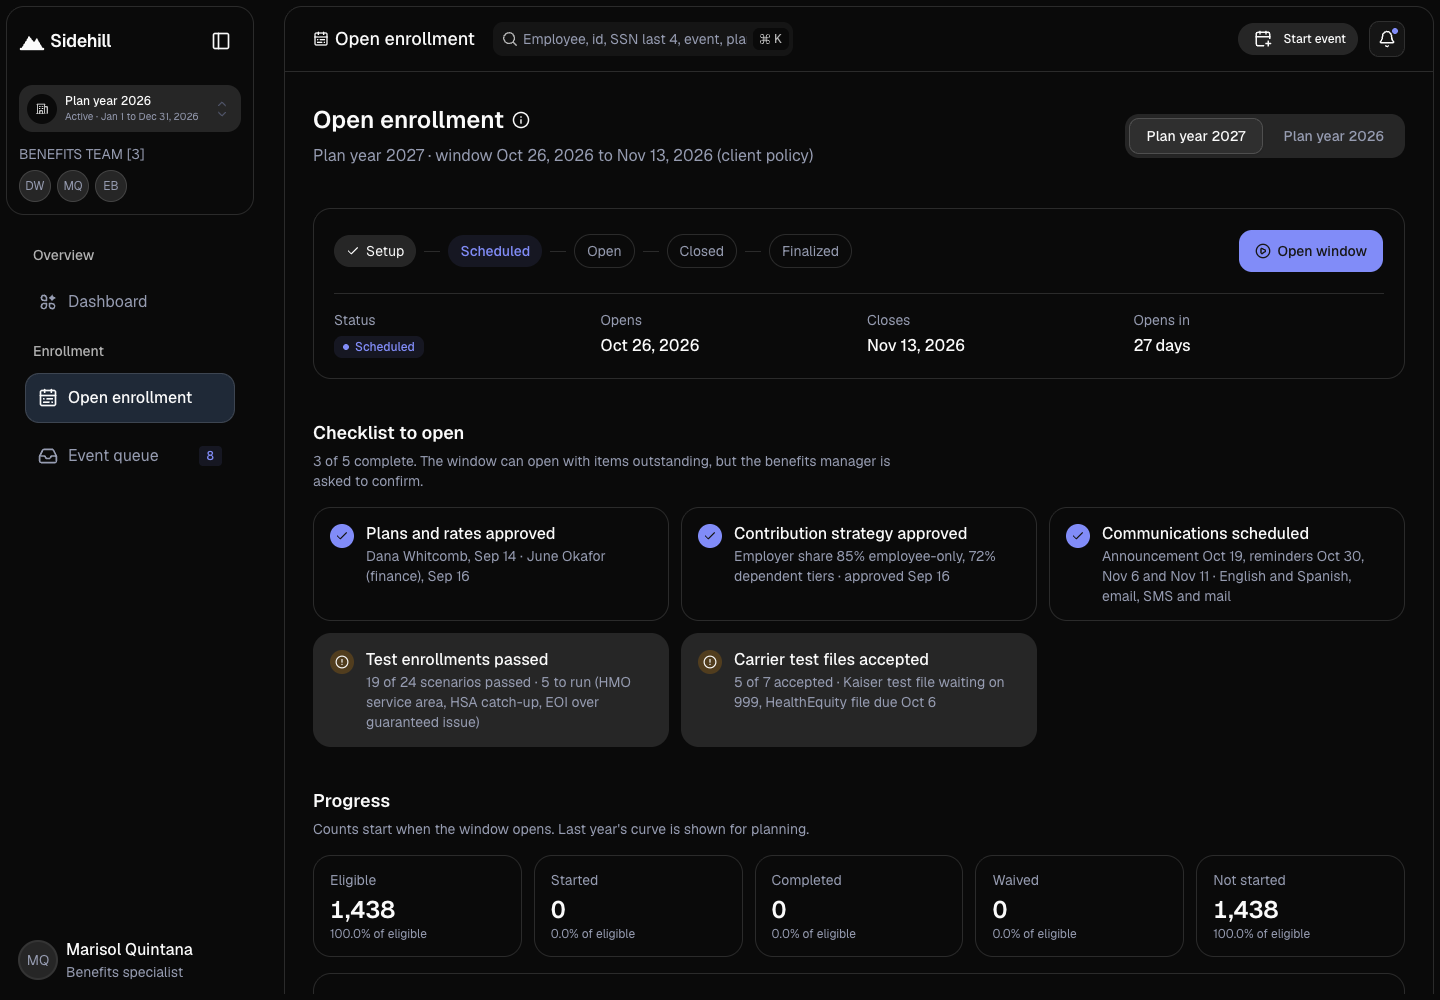Click the Event queue inbox icon

(48, 456)
